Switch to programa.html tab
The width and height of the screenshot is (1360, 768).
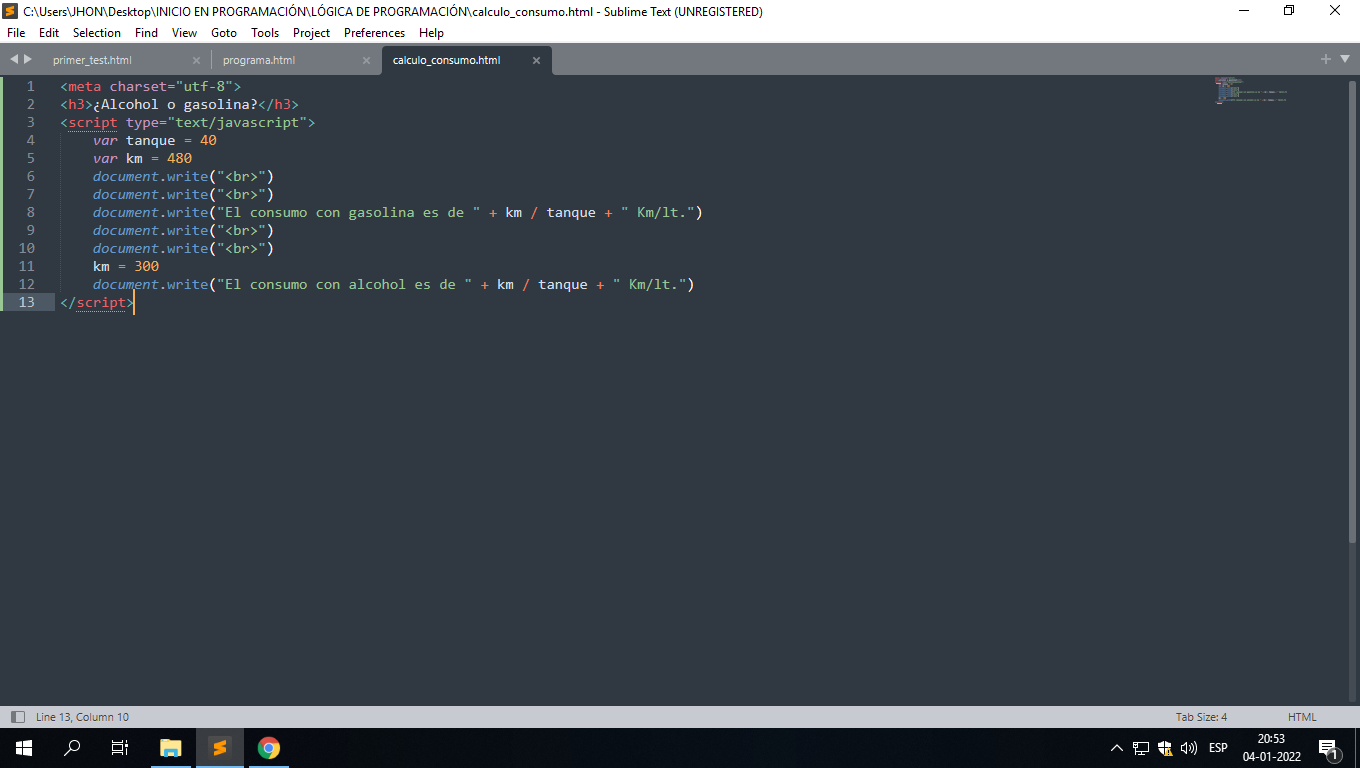[x=259, y=60]
